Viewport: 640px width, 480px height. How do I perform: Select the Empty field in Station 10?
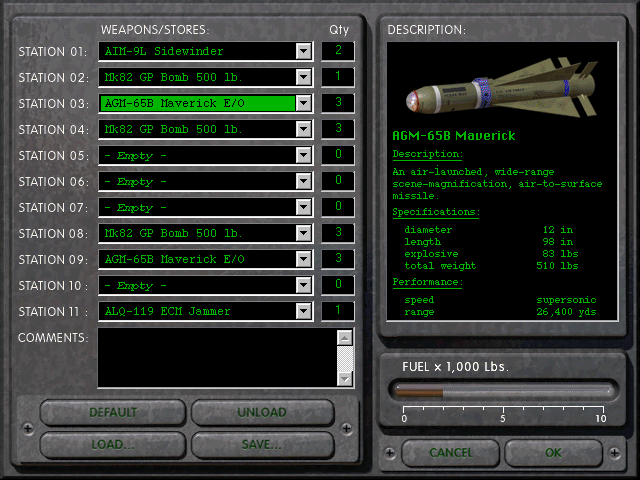[x=198, y=285]
